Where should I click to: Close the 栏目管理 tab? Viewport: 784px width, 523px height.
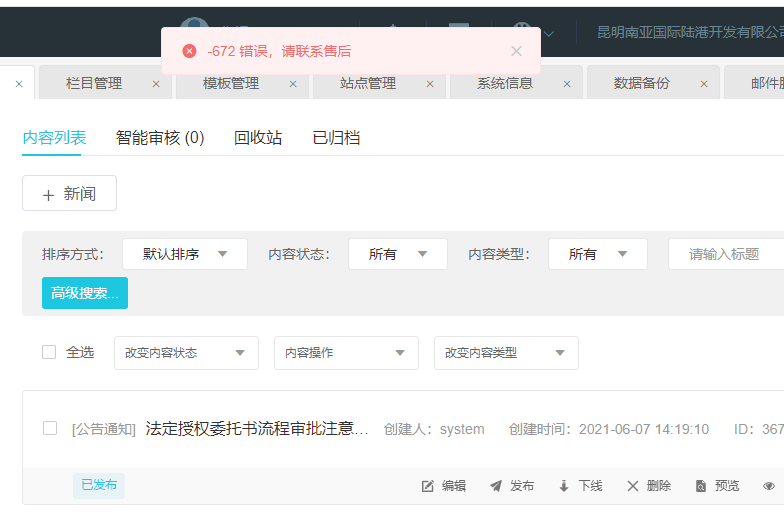pyautogui.click(x=156, y=84)
